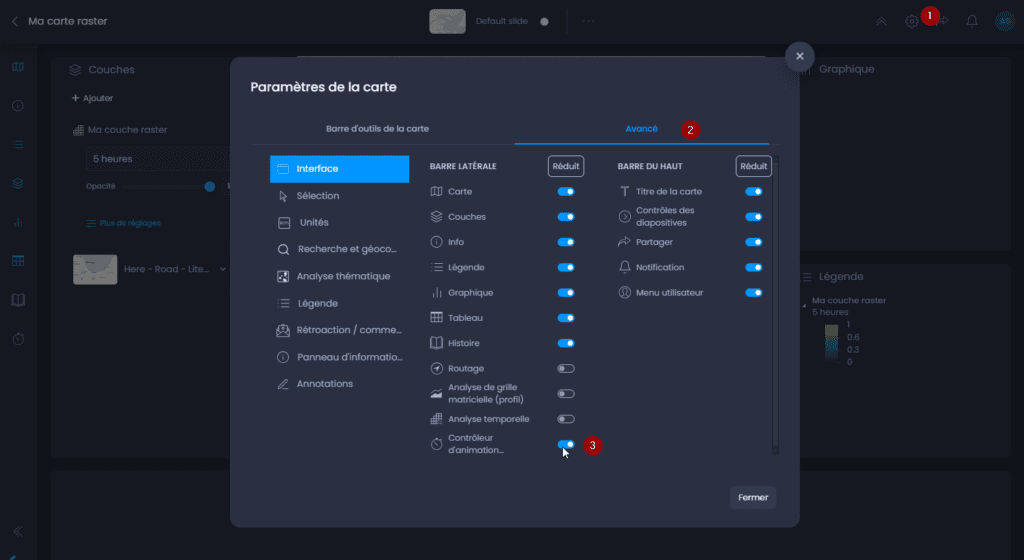This screenshot has height=560, width=1024.
Task: Open the Sélection settings section
Action: [x=340, y=196]
